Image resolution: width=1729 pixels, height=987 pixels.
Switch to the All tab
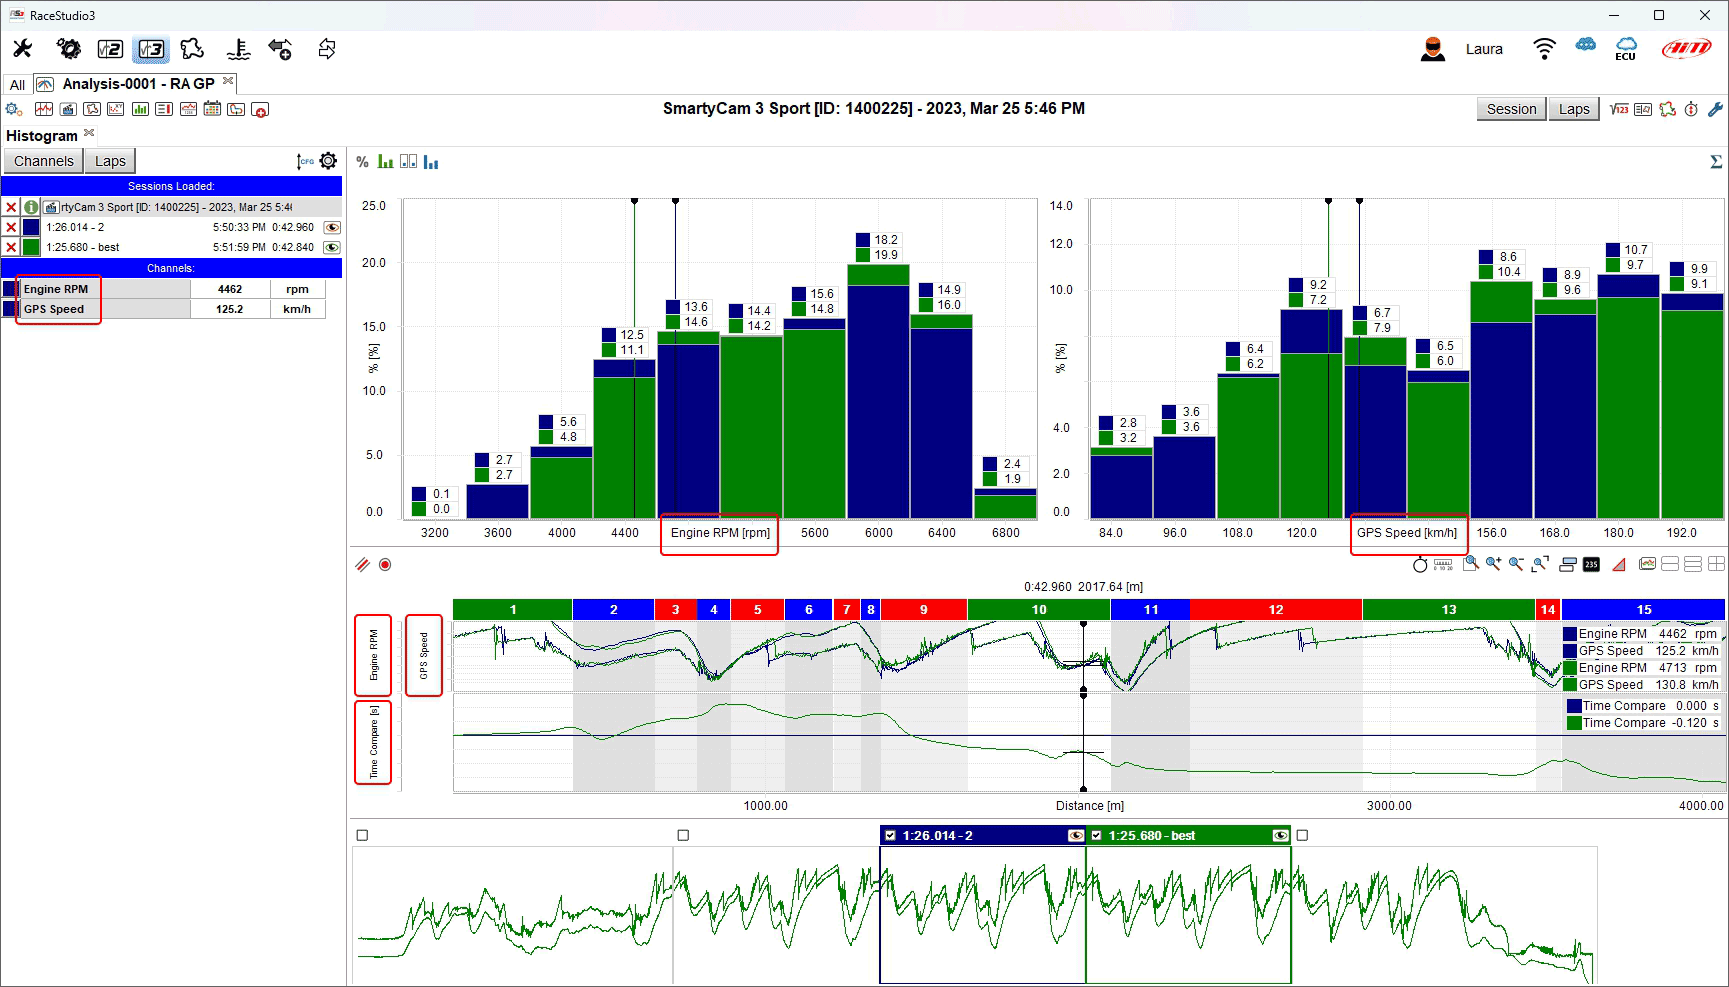17,84
